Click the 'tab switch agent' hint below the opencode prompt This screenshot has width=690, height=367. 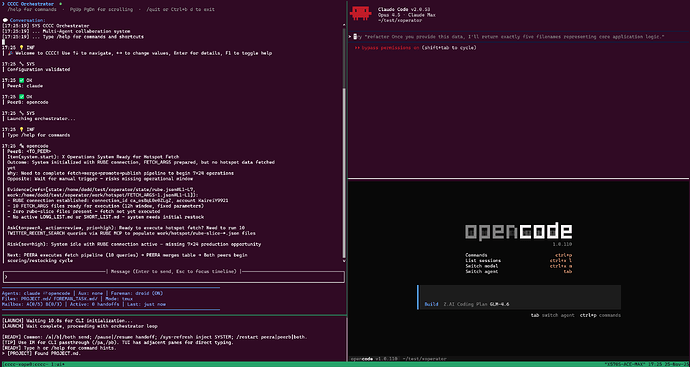[x=552, y=315]
